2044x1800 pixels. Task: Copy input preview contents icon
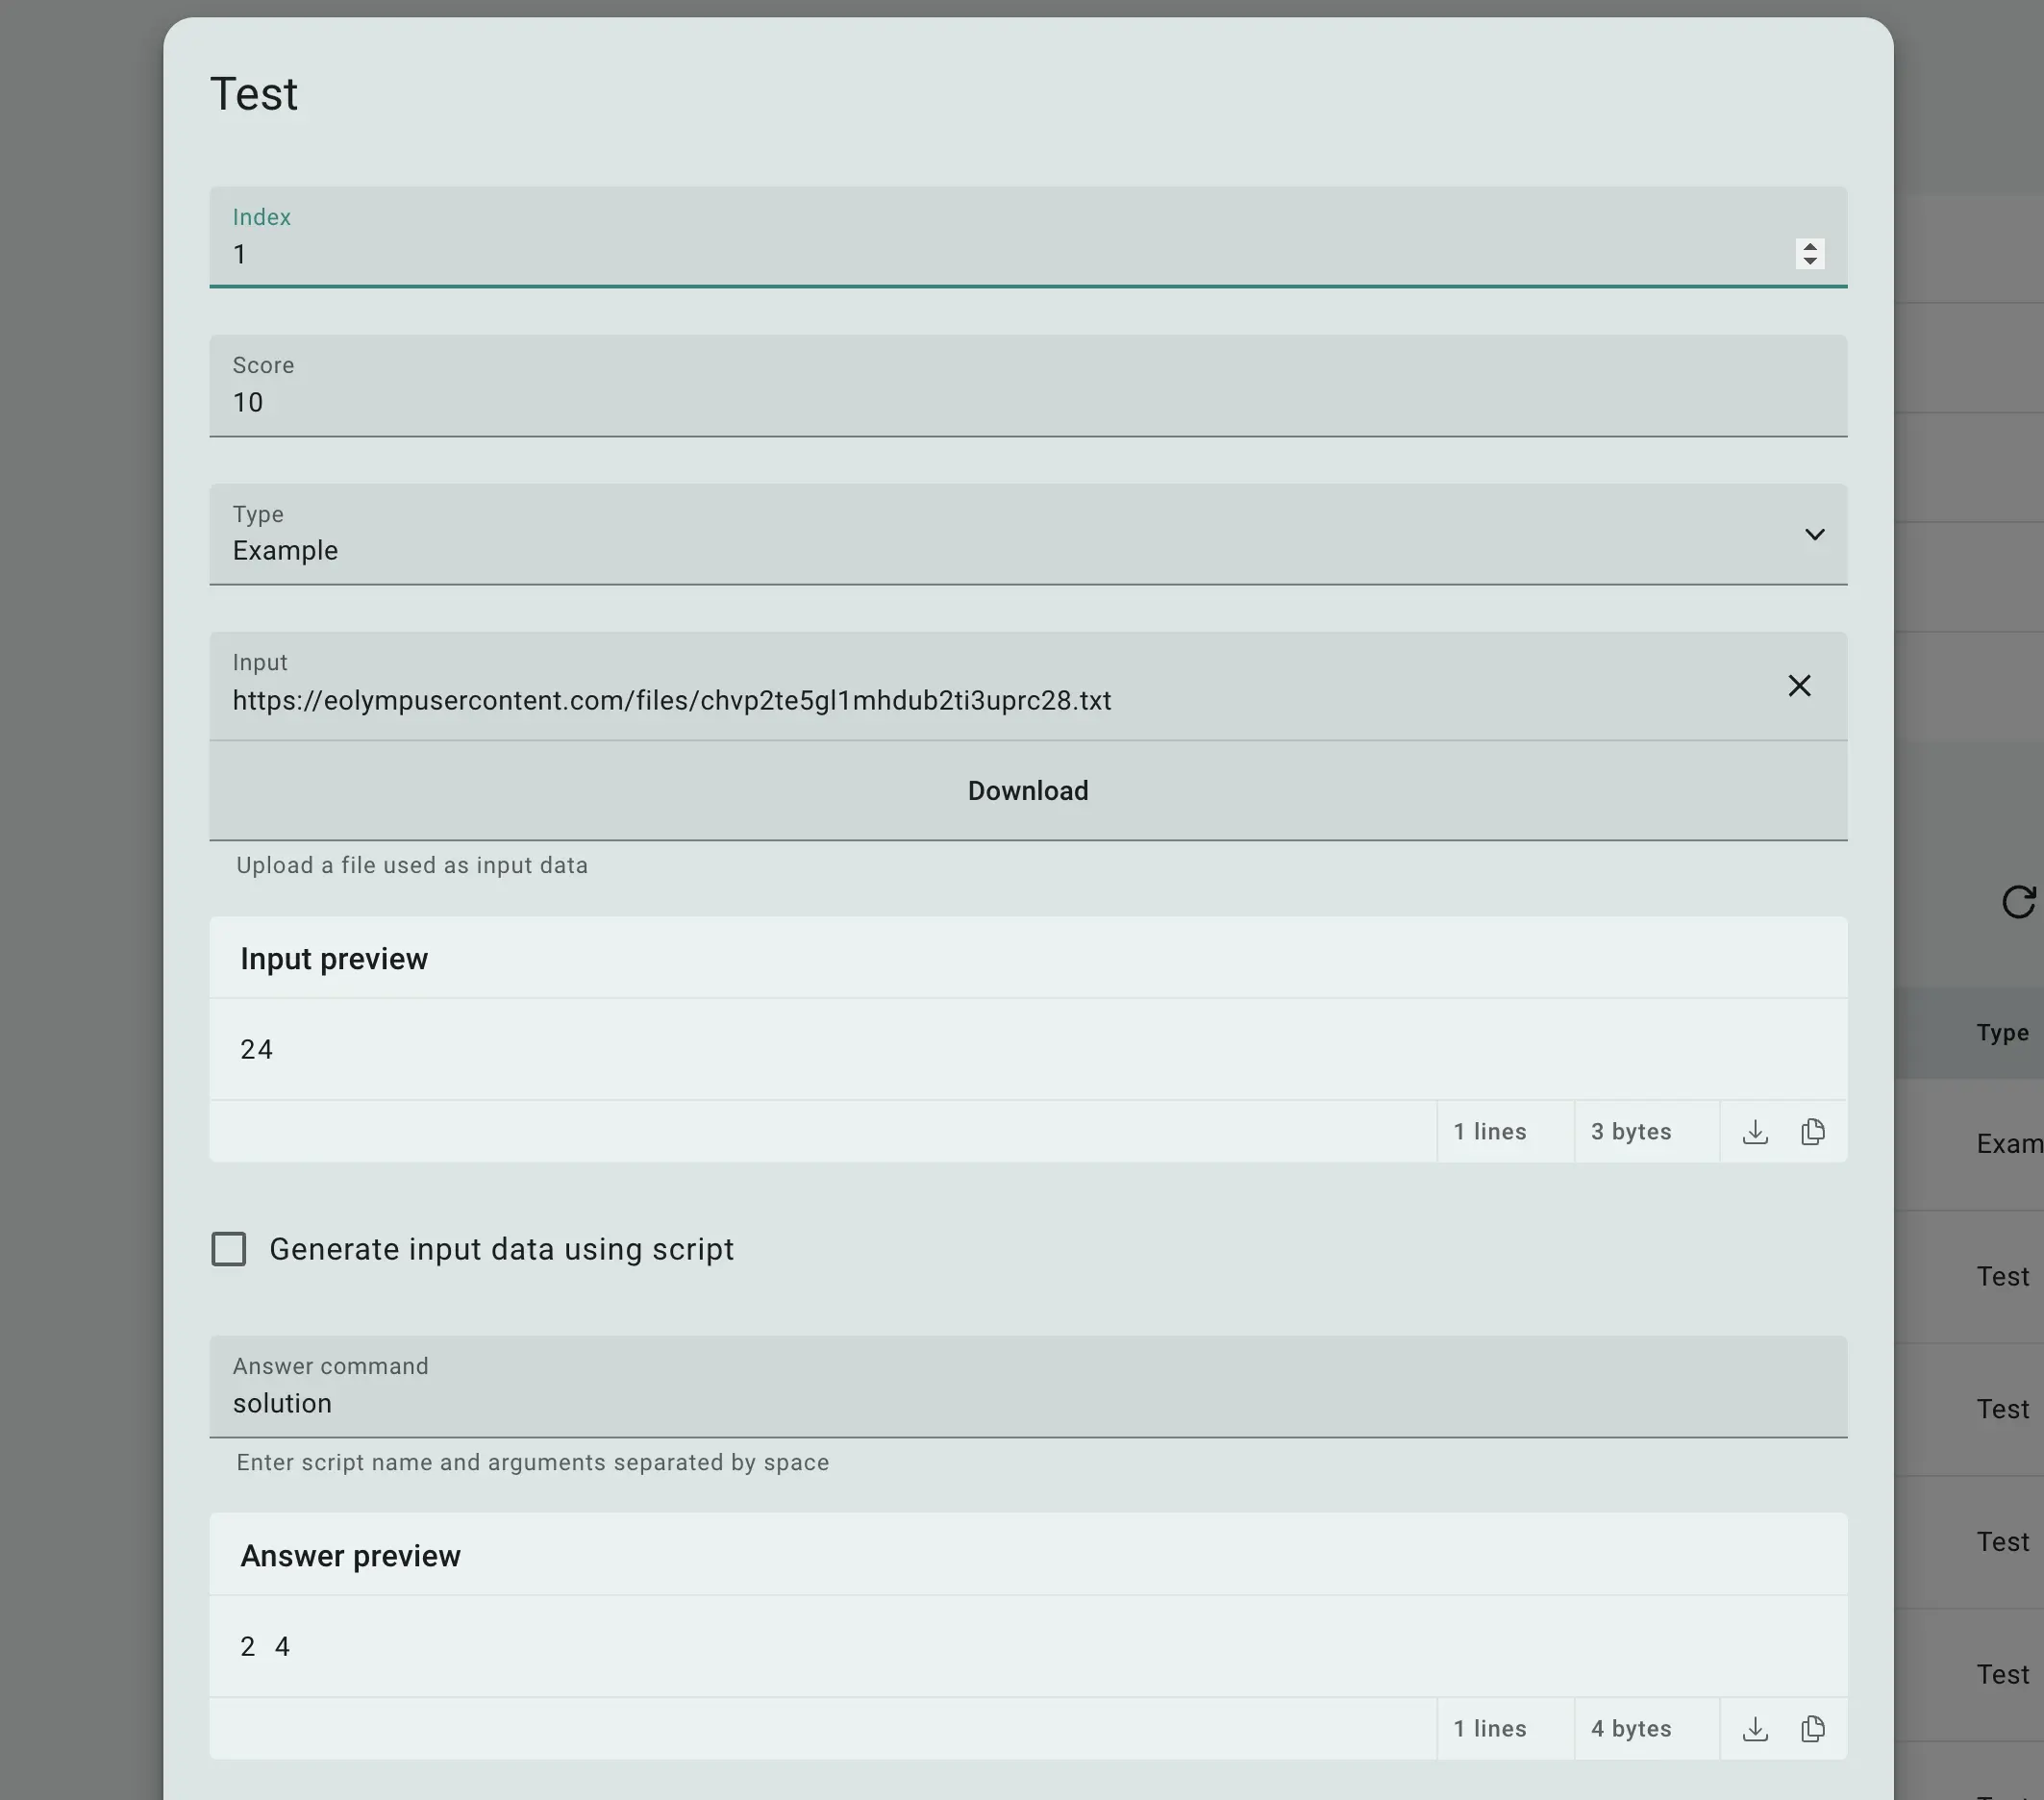1813,1132
